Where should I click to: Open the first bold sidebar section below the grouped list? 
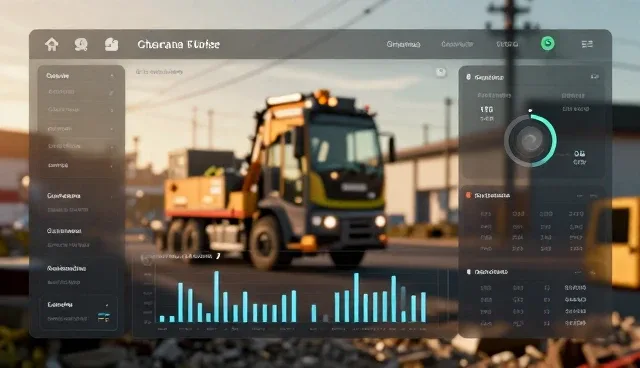(x=64, y=196)
